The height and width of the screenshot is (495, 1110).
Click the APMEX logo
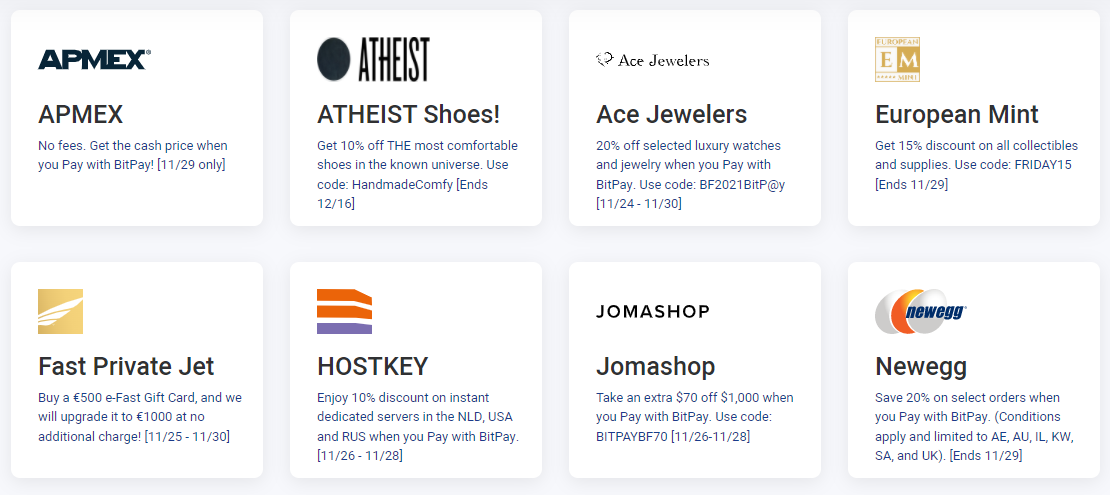tap(94, 59)
